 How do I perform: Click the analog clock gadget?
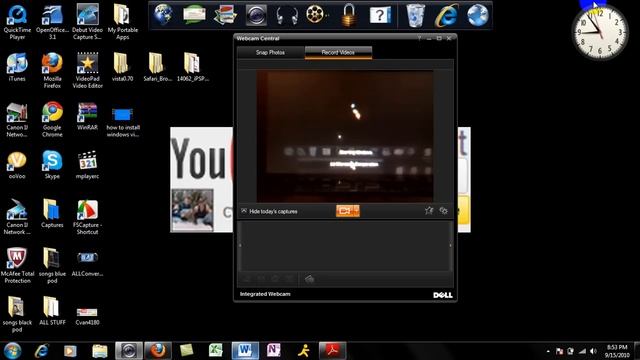[x=600, y=32]
